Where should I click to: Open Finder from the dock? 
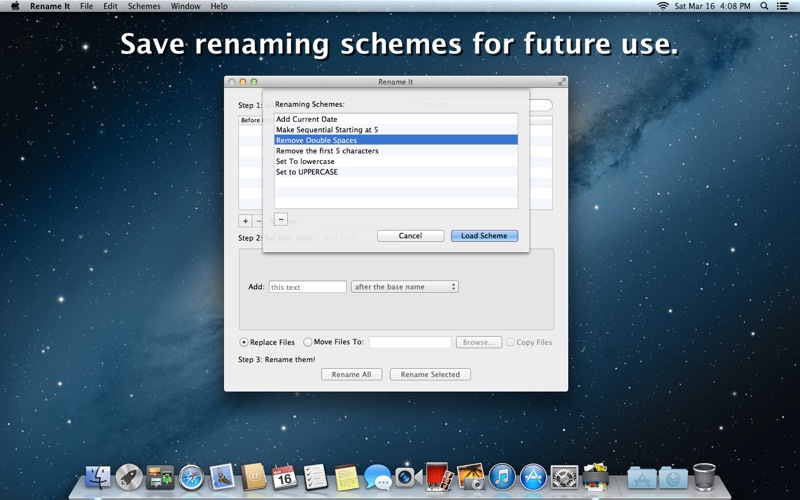pos(97,478)
